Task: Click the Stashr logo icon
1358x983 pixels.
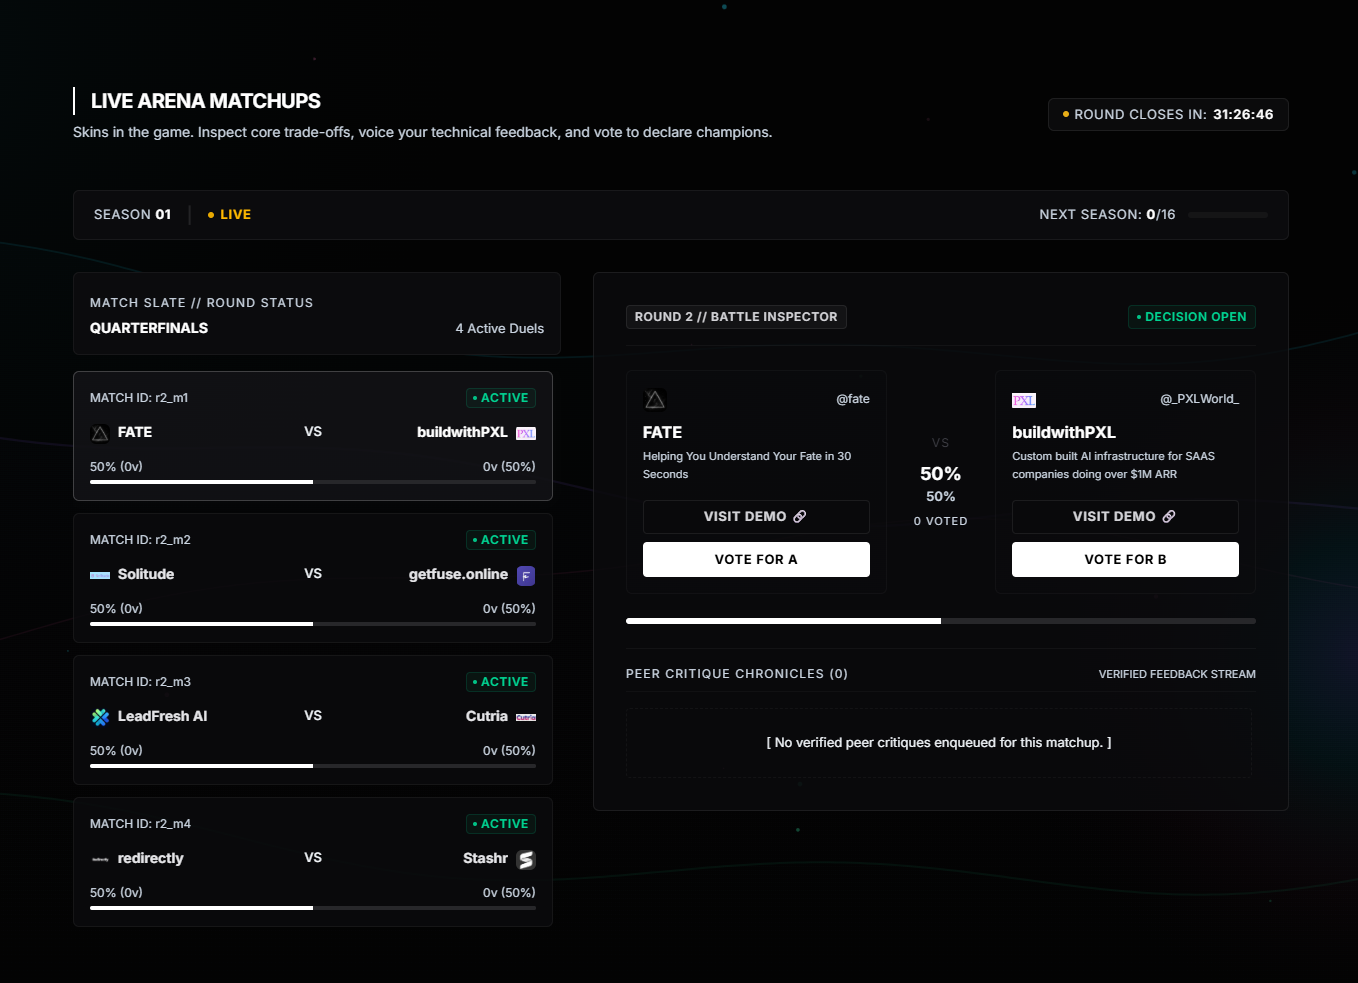Action: (x=526, y=859)
